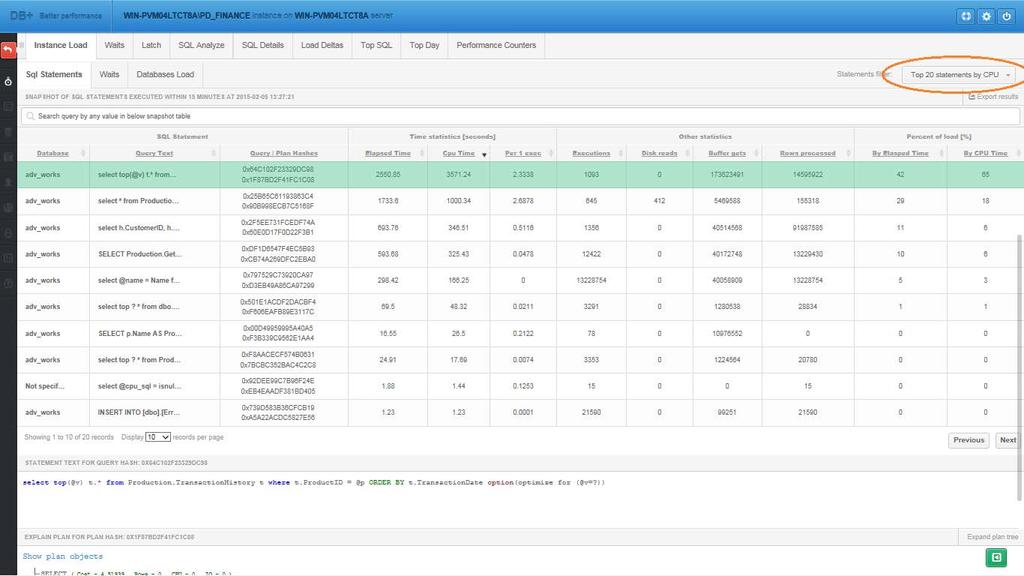Click the Previous page button
Viewport: 1024px width, 576px height.
pyautogui.click(x=968, y=440)
